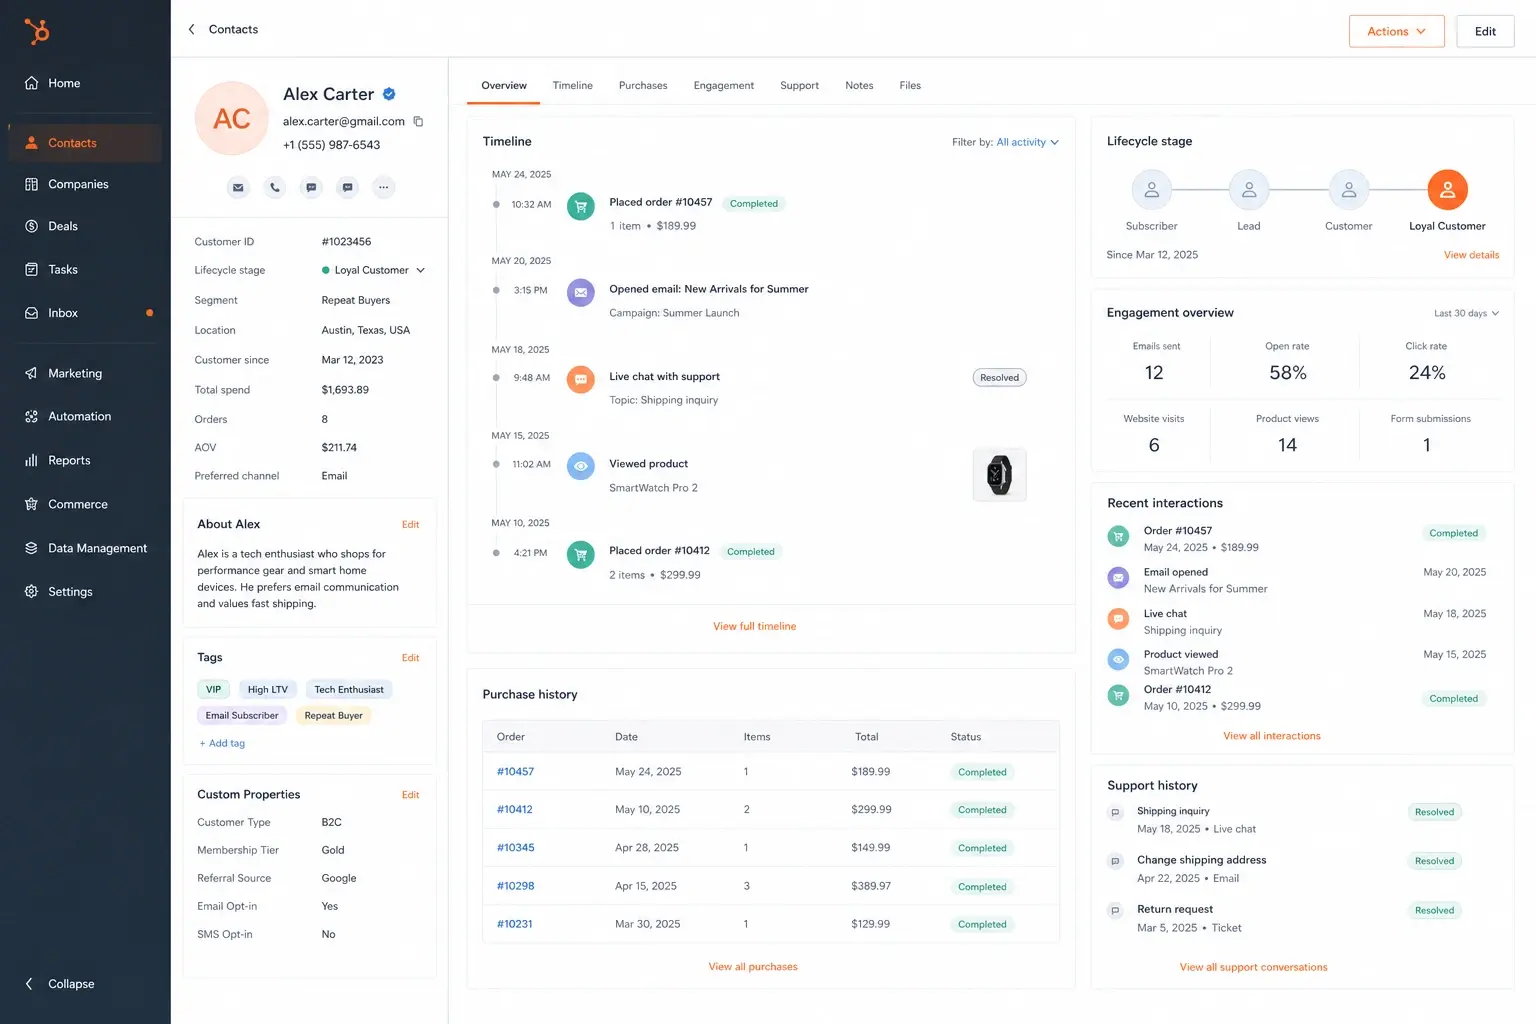Open Filter by All activity dropdown
1536x1024 pixels.
click(x=1027, y=142)
